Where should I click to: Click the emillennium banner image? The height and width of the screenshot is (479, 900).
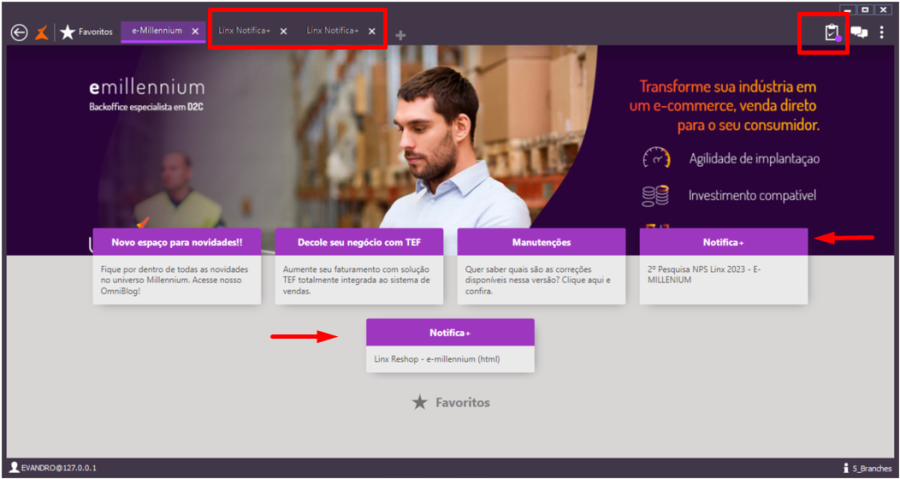(x=450, y=150)
